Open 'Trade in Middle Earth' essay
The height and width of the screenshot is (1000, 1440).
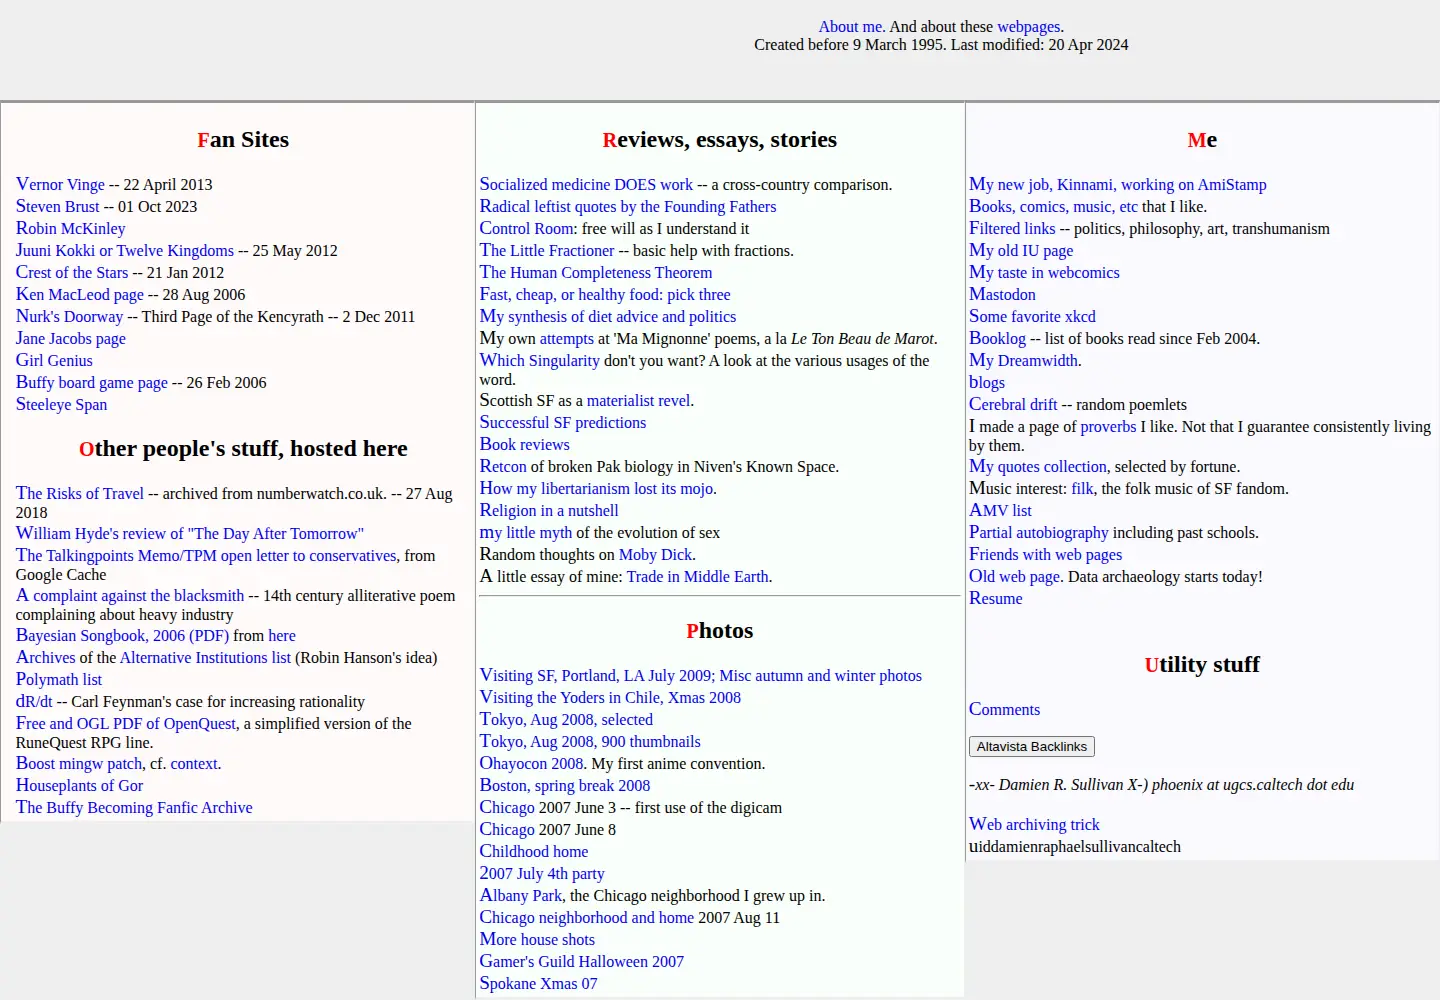tap(697, 576)
